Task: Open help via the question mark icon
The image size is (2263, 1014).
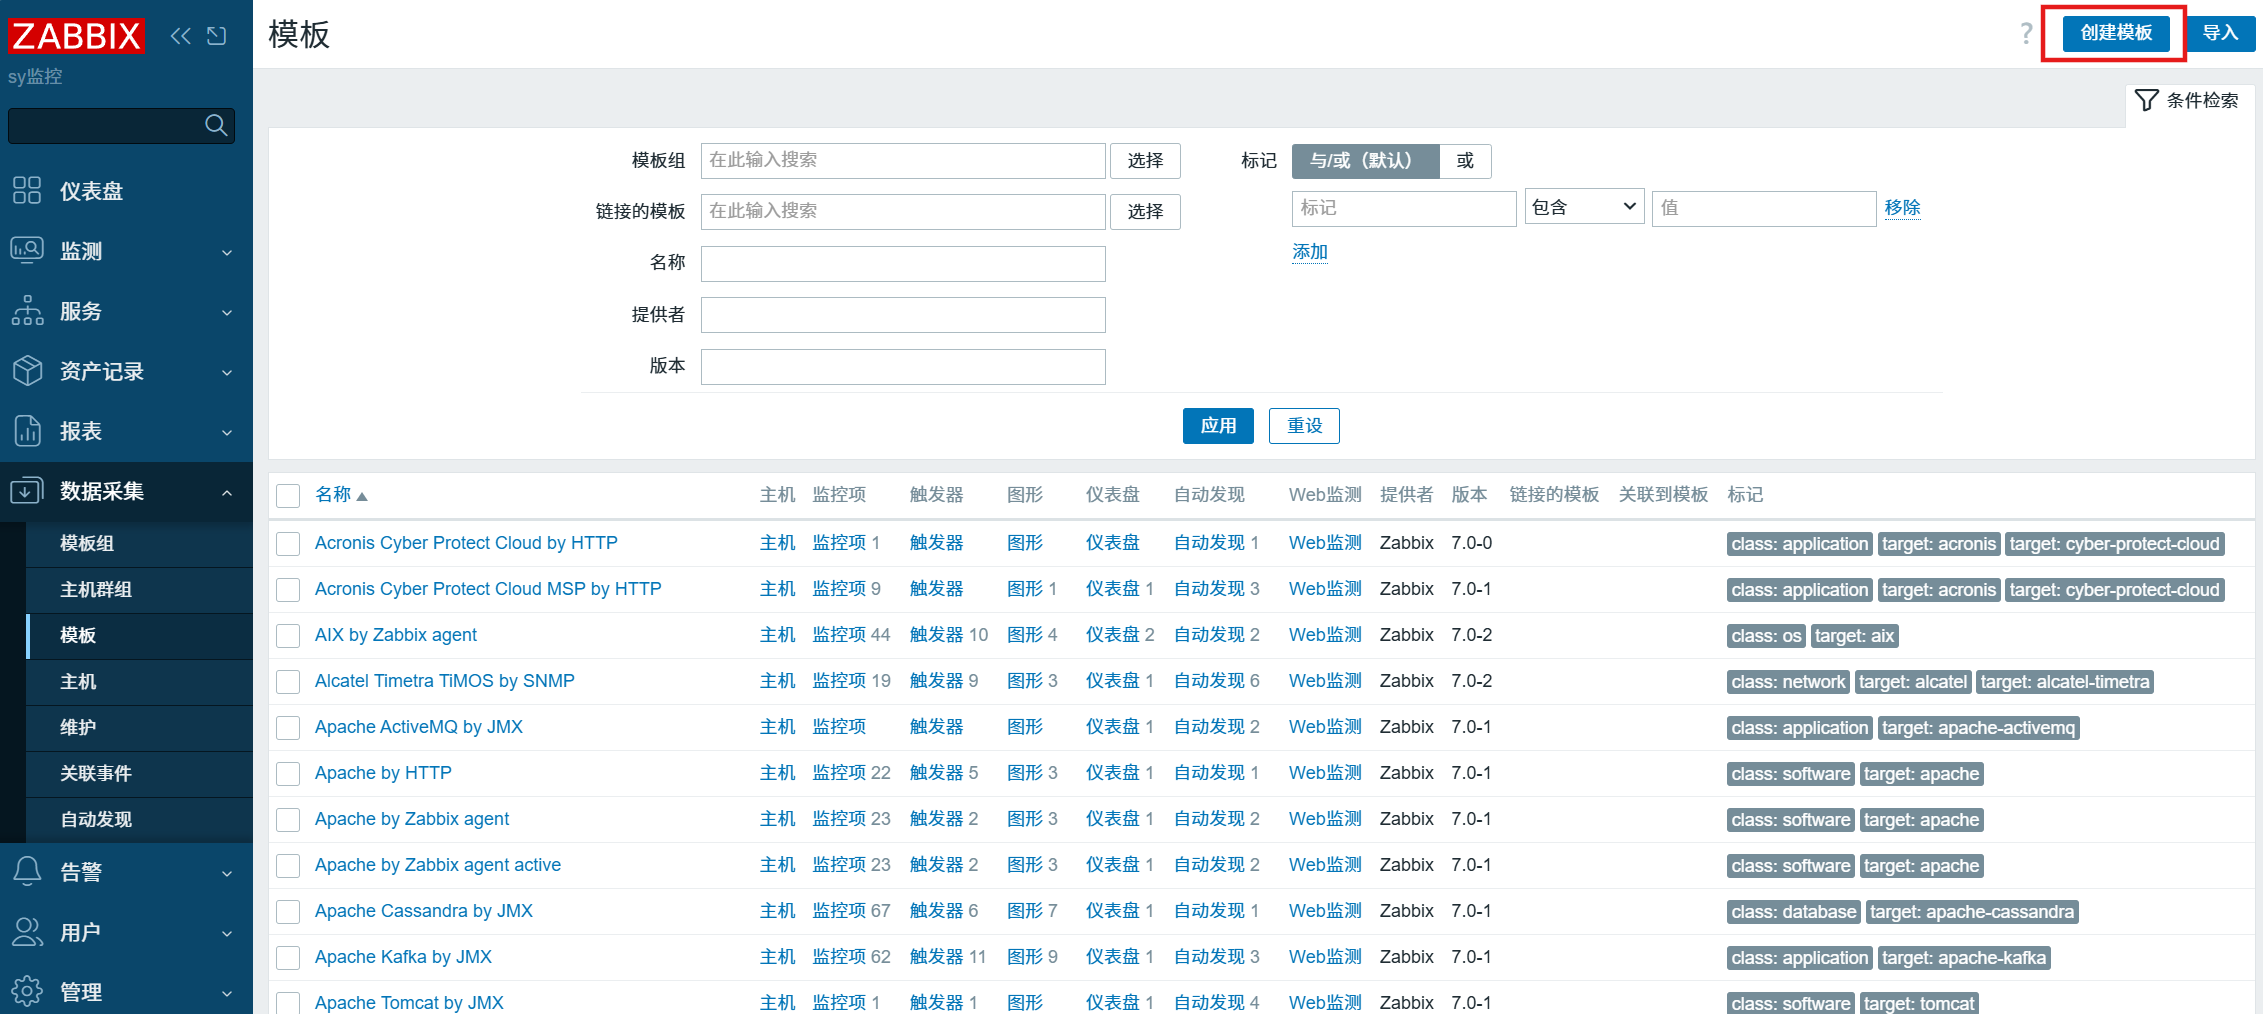Action: tap(2026, 33)
